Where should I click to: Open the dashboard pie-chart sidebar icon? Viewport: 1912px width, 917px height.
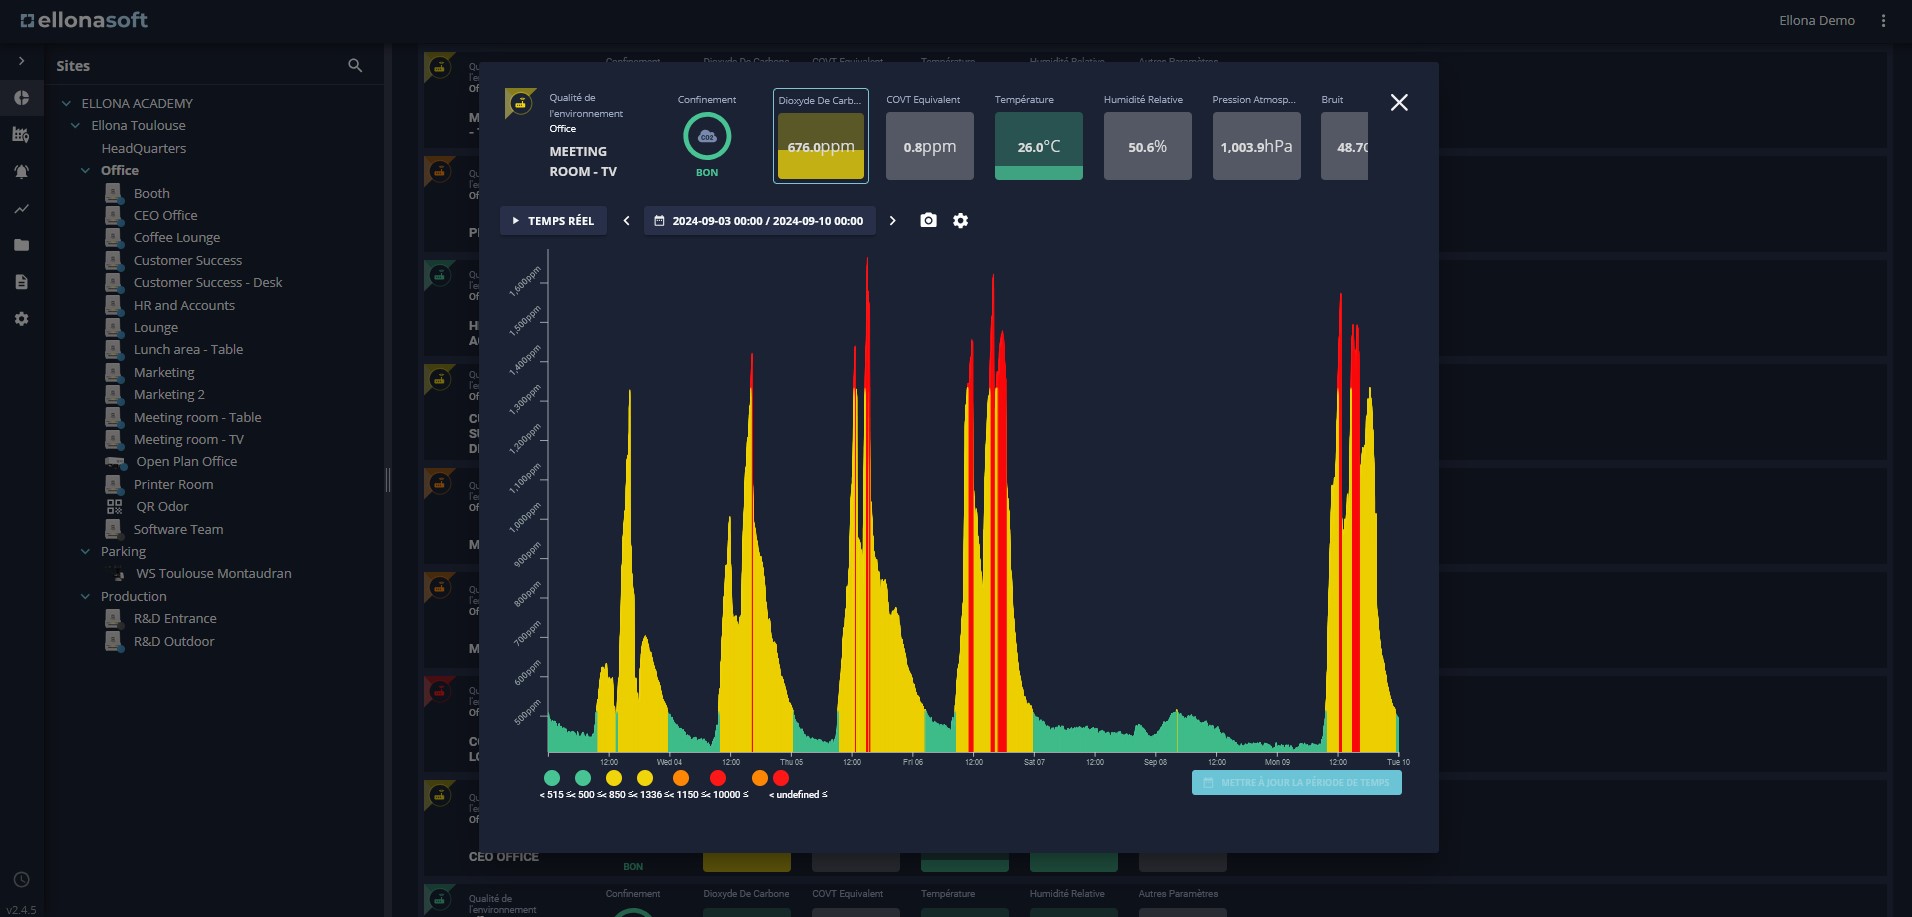pos(21,98)
